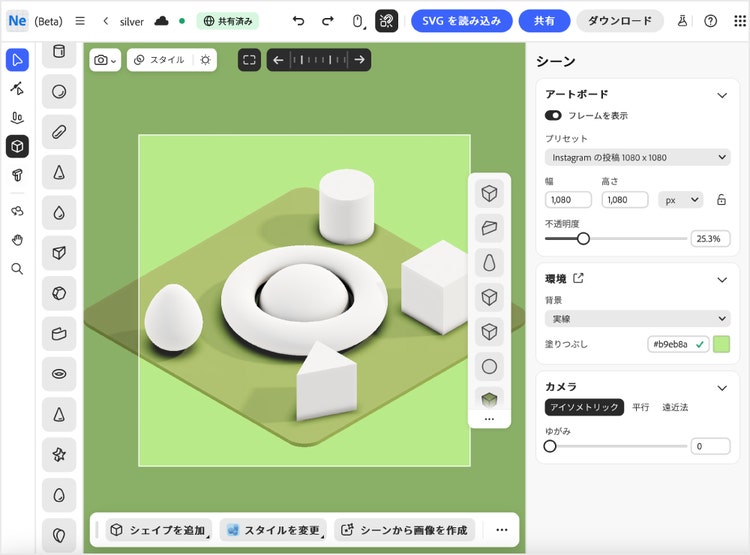Select アイソメトリック camera mode
750x555 pixels.
[584, 407]
